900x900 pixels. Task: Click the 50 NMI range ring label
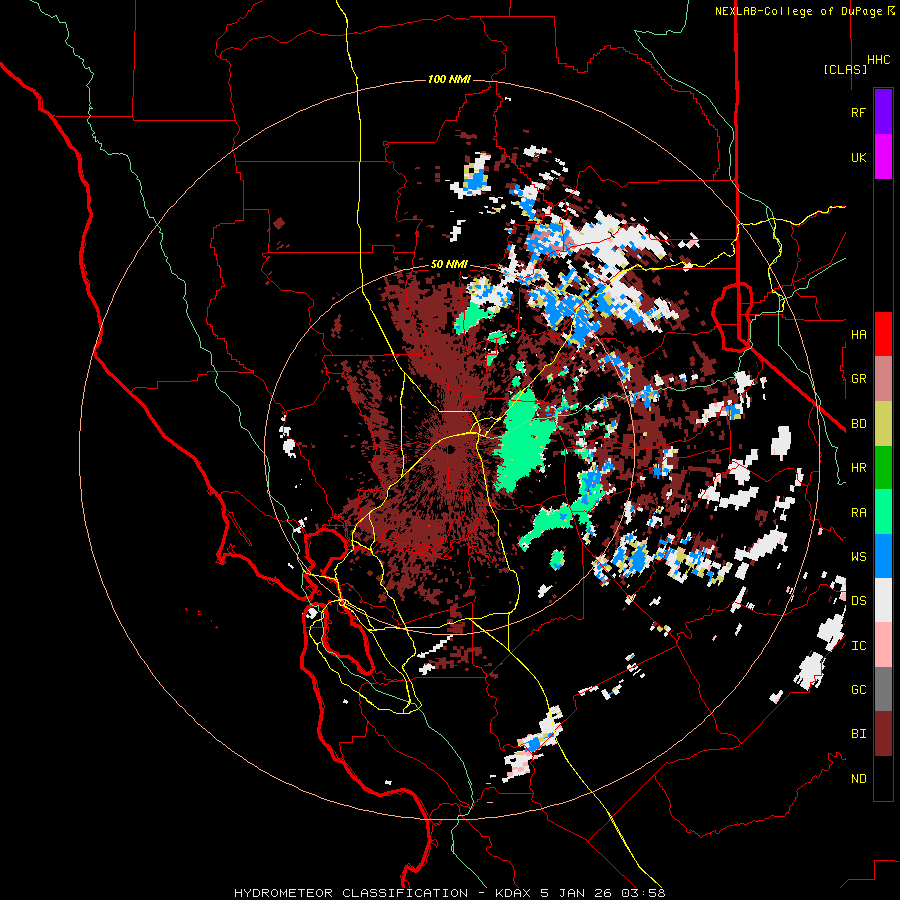coord(449,264)
